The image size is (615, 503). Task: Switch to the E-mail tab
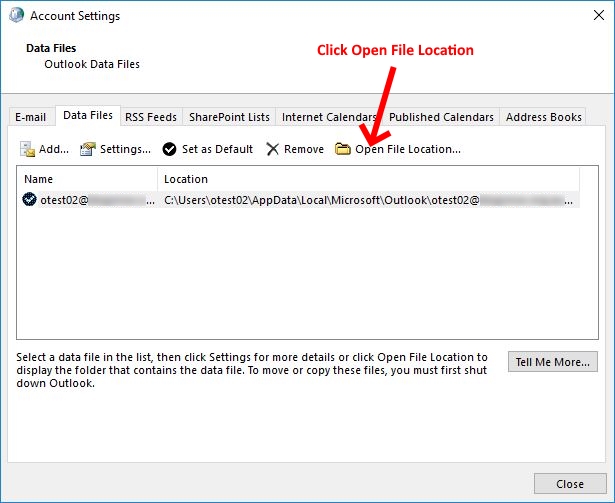[31, 117]
